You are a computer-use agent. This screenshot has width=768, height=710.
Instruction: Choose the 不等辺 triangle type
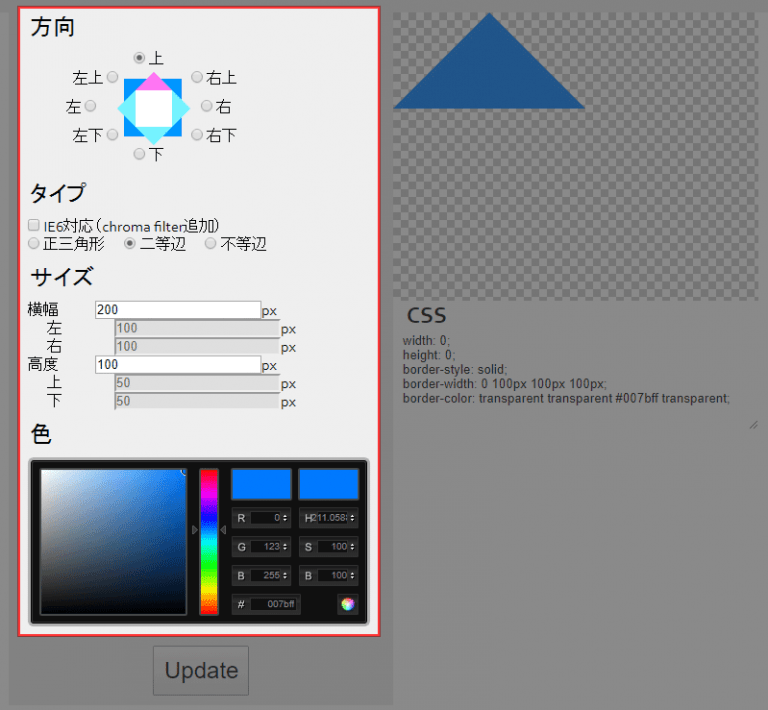click(211, 243)
